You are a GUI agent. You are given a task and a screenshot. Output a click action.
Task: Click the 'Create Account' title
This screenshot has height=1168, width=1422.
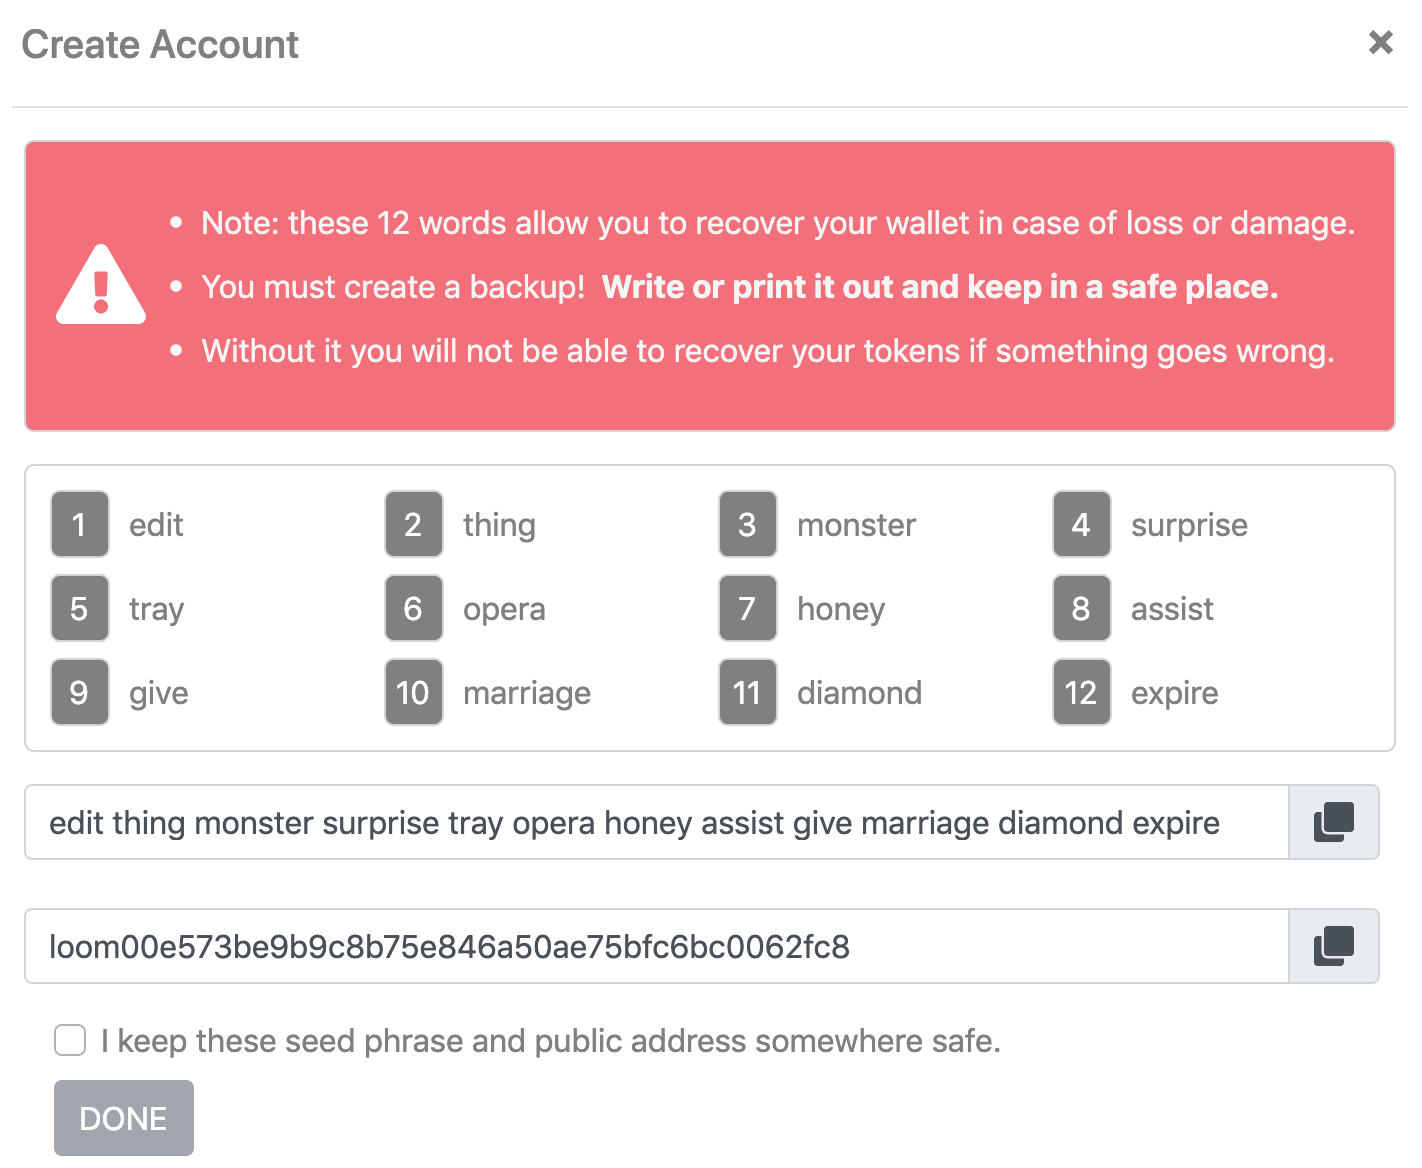coord(160,44)
